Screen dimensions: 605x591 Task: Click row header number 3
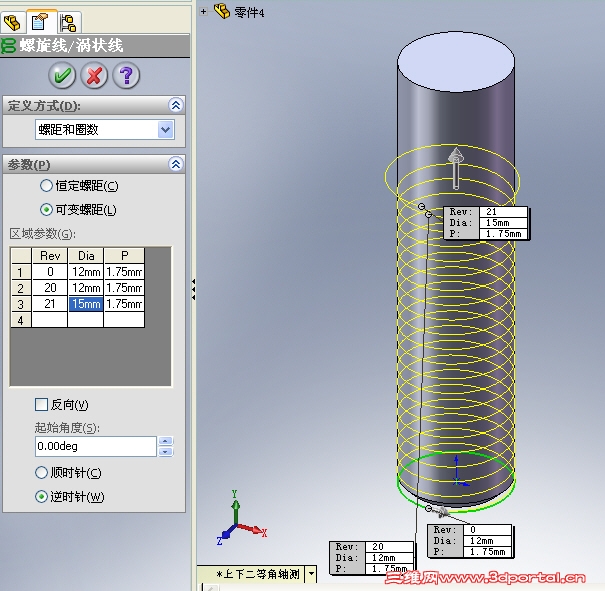[x=21, y=304]
